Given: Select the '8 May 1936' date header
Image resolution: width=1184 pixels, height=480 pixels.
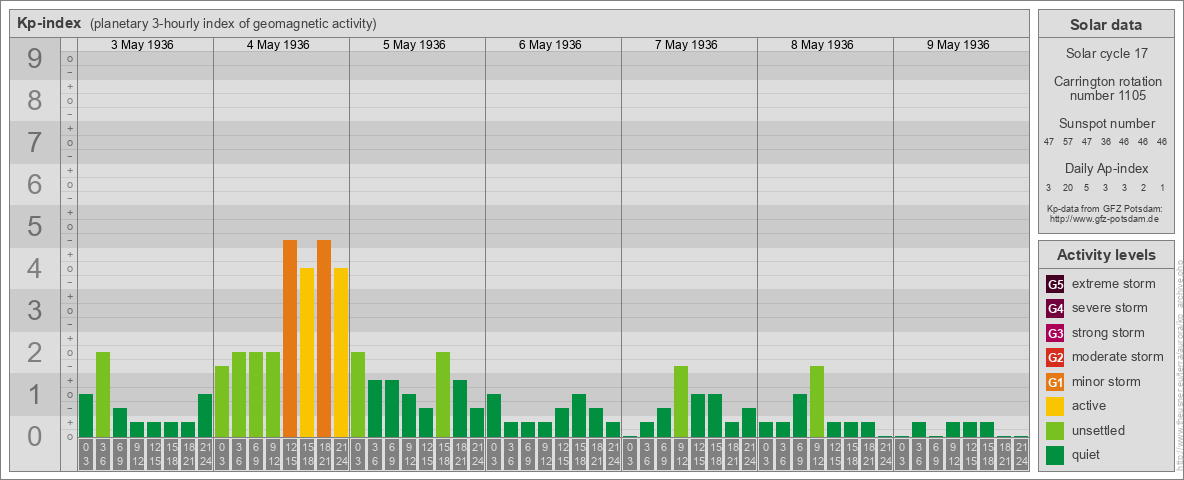Looking at the screenshot, I should [822, 45].
